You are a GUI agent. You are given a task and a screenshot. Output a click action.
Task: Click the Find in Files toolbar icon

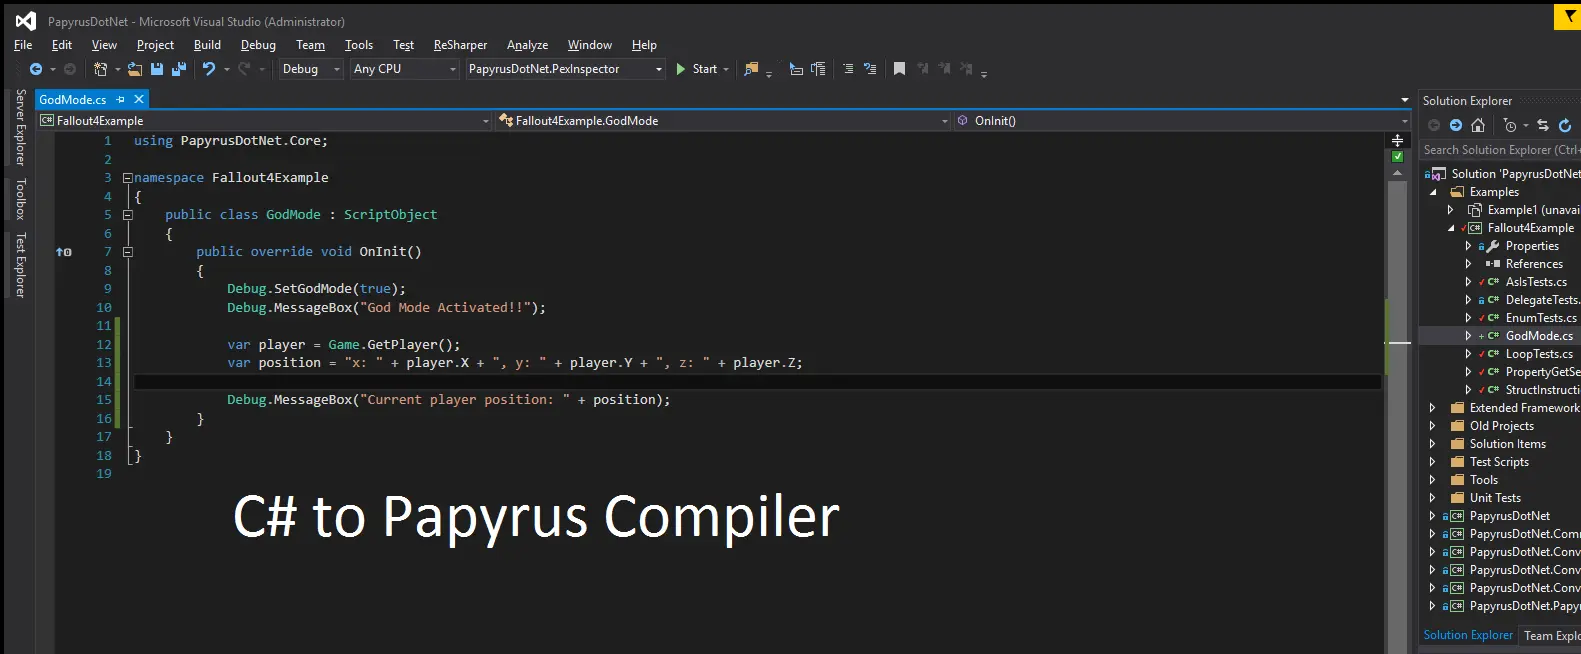[752, 69]
